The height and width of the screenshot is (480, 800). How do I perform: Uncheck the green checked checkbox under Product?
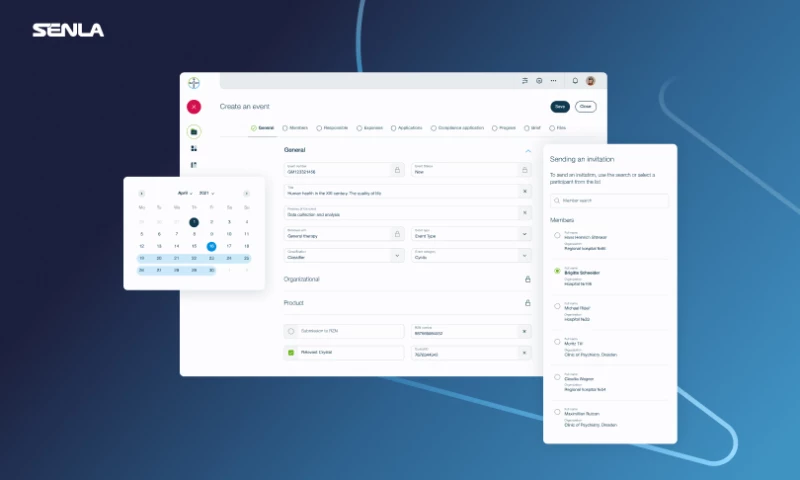click(291, 352)
